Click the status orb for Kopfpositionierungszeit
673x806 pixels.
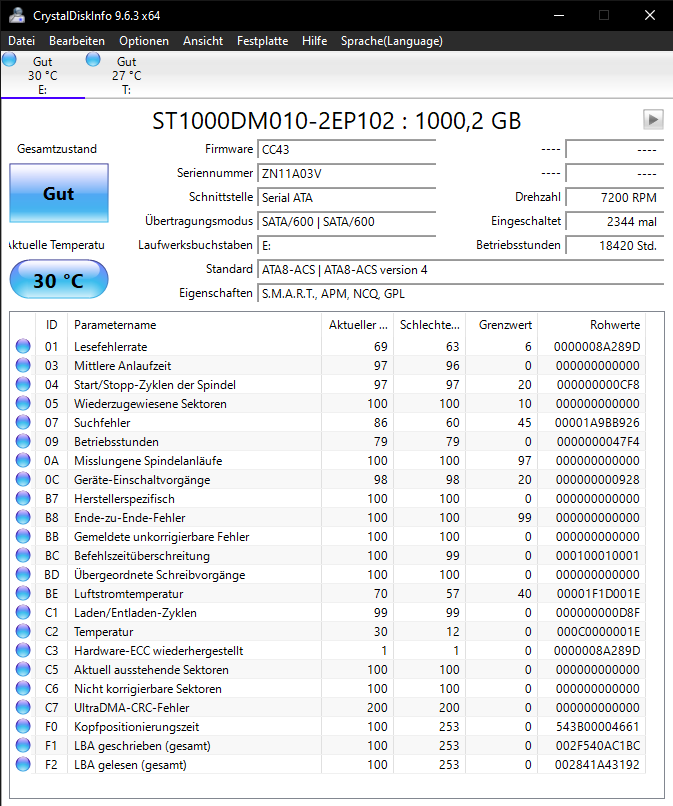23,726
